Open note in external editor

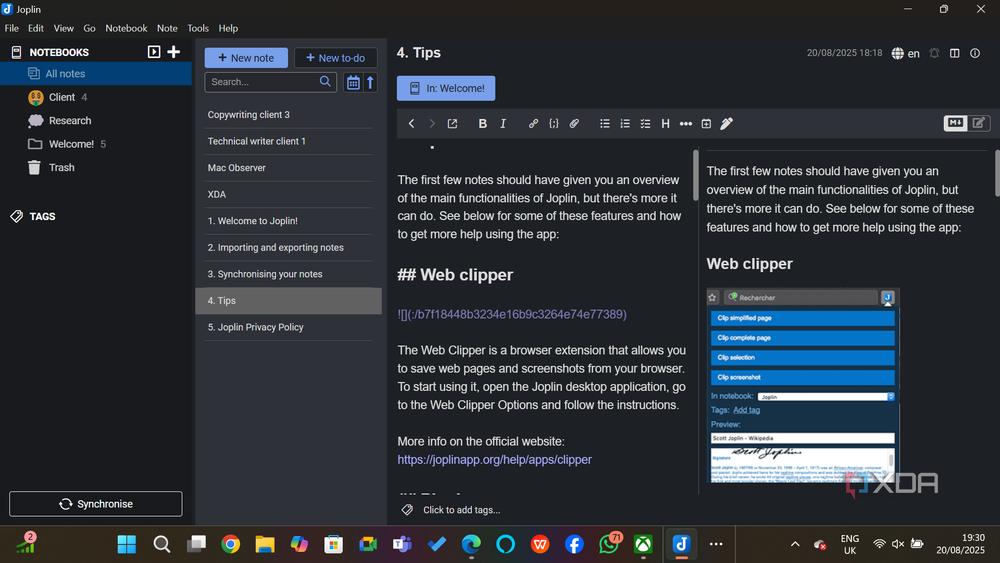452,124
